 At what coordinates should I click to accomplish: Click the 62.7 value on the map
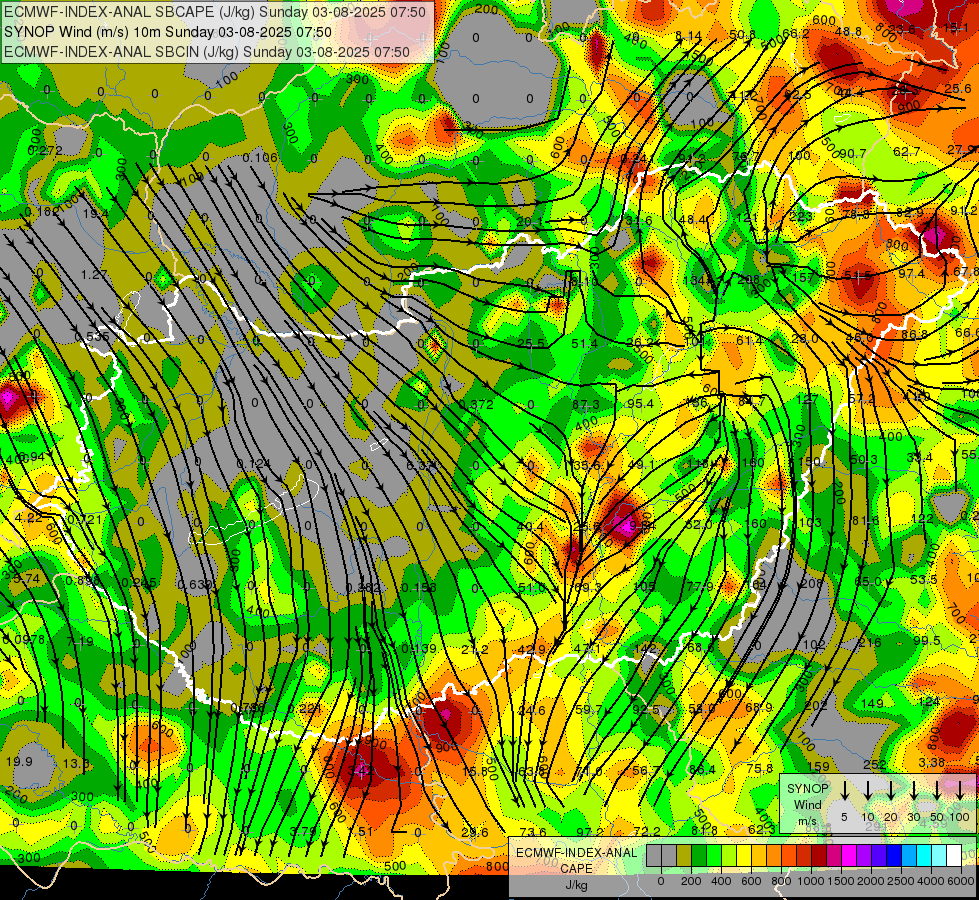tap(907, 151)
